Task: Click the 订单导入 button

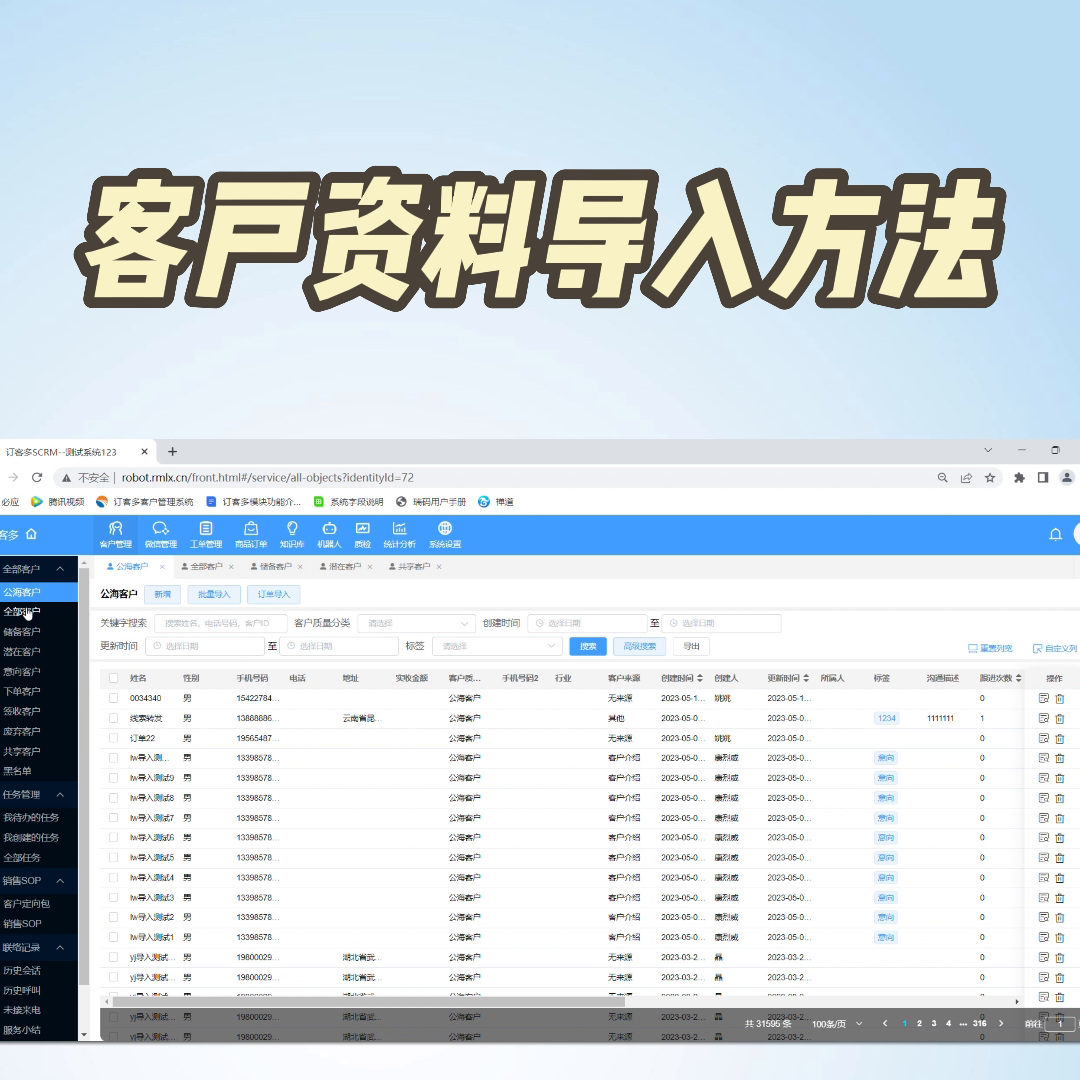Action: click(273, 594)
